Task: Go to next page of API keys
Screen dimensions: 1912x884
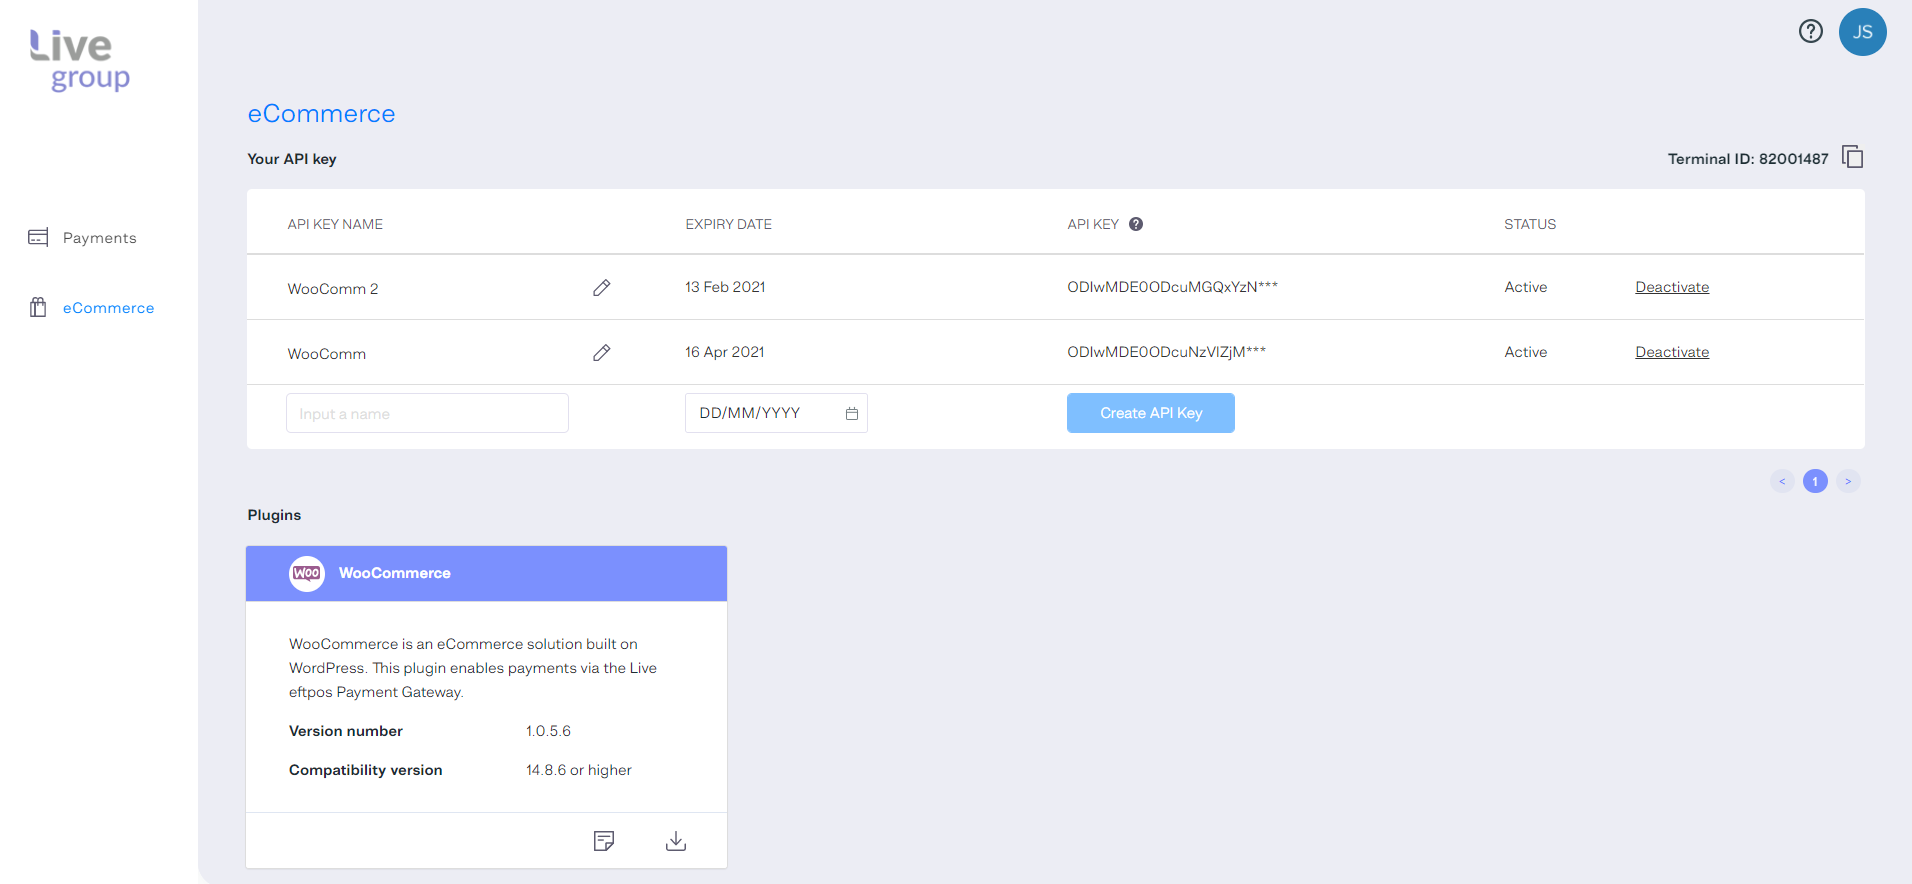Action: pos(1848,481)
